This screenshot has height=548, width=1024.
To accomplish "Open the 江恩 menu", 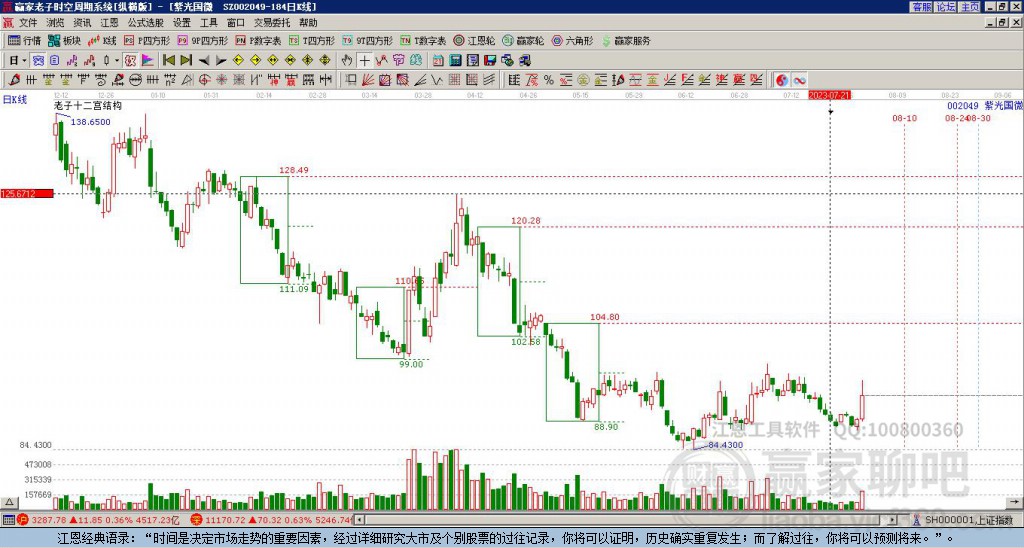I will (109, 23).
